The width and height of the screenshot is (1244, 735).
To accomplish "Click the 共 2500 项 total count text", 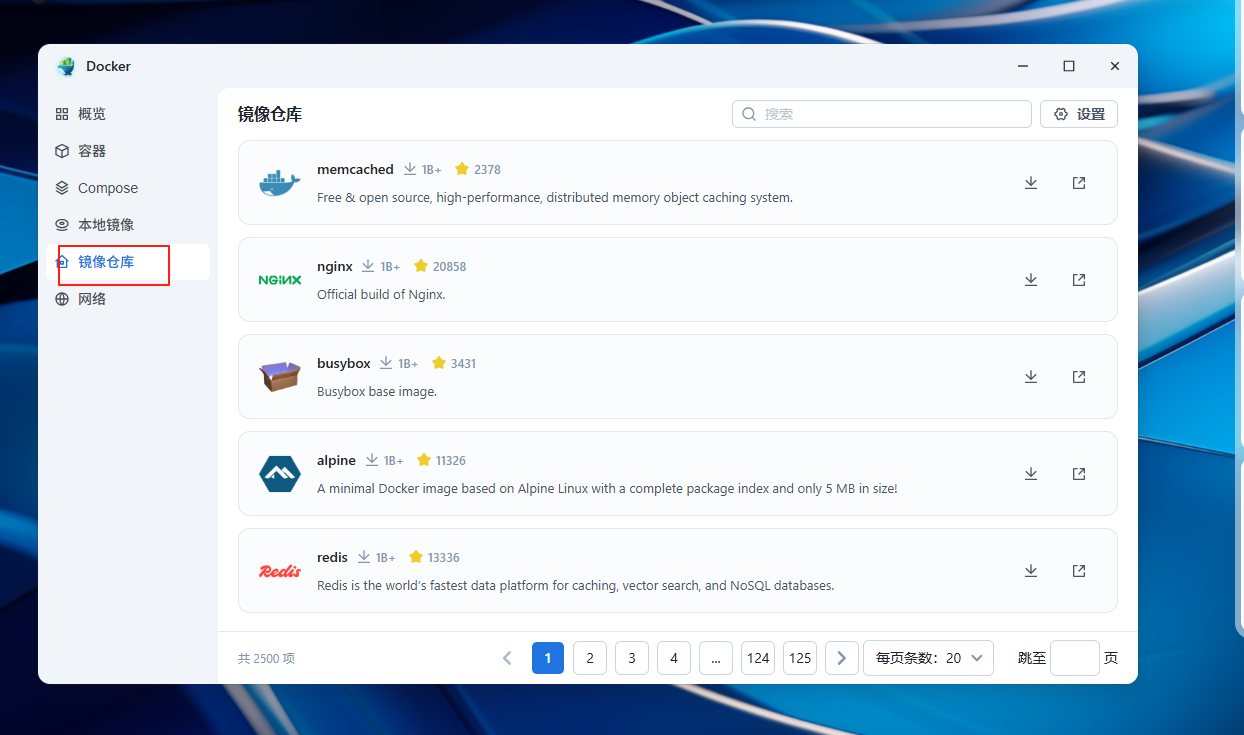I will point(266,659).
